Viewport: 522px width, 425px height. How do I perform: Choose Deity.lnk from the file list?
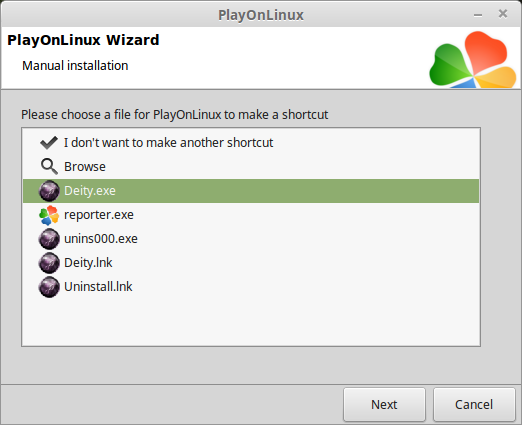pos(88,263)
